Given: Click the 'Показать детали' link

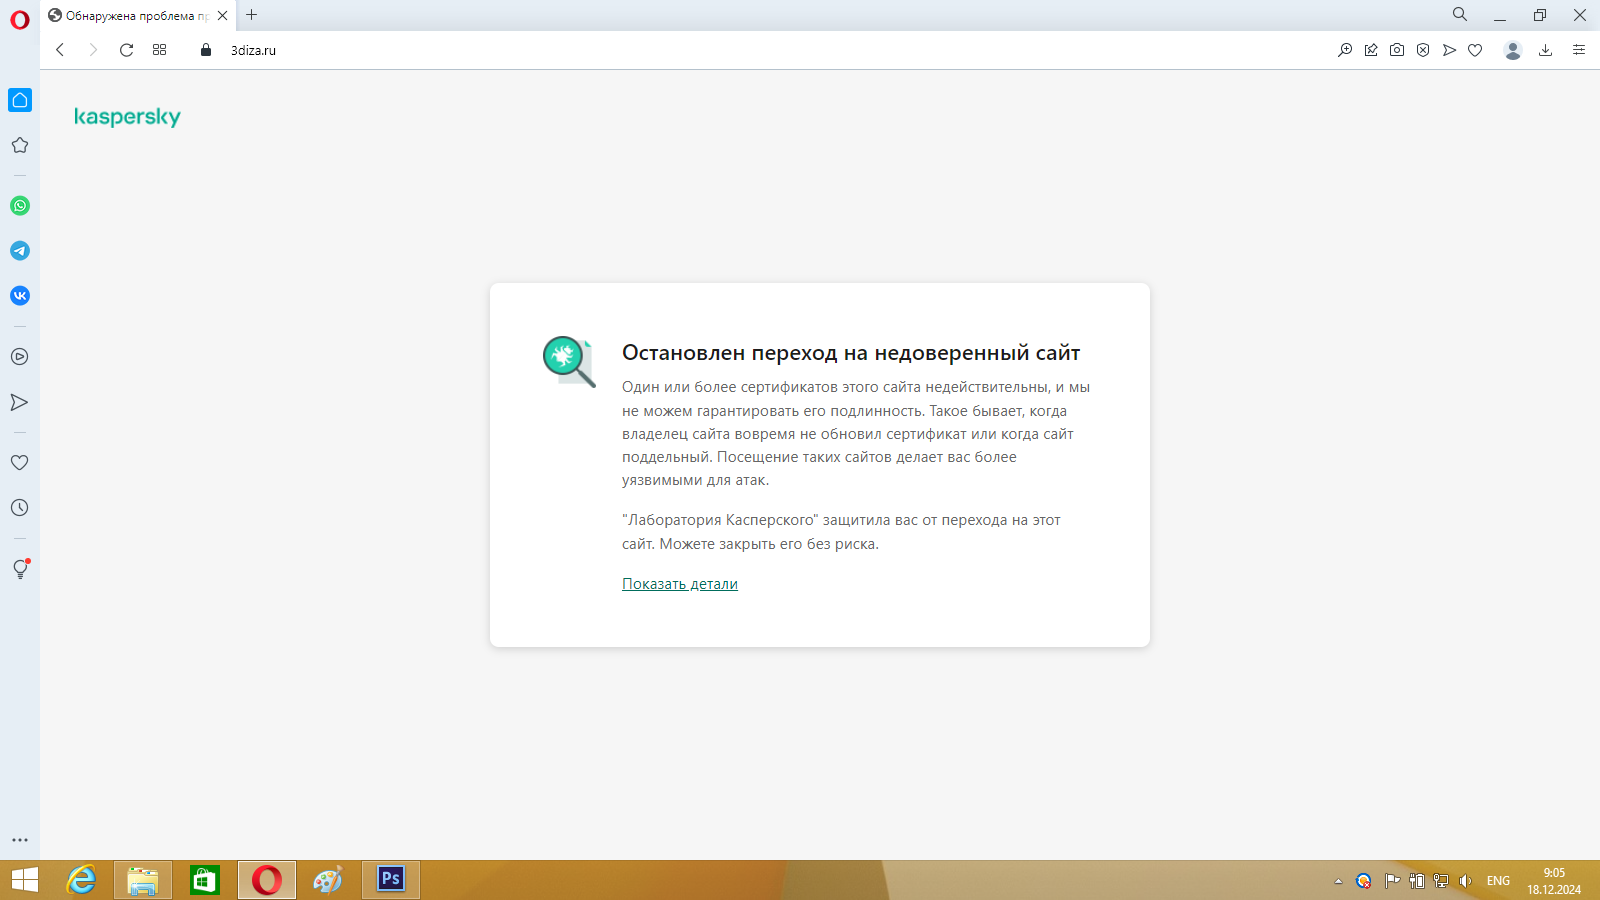Looking at the screenshot, I should coord(680,584).
